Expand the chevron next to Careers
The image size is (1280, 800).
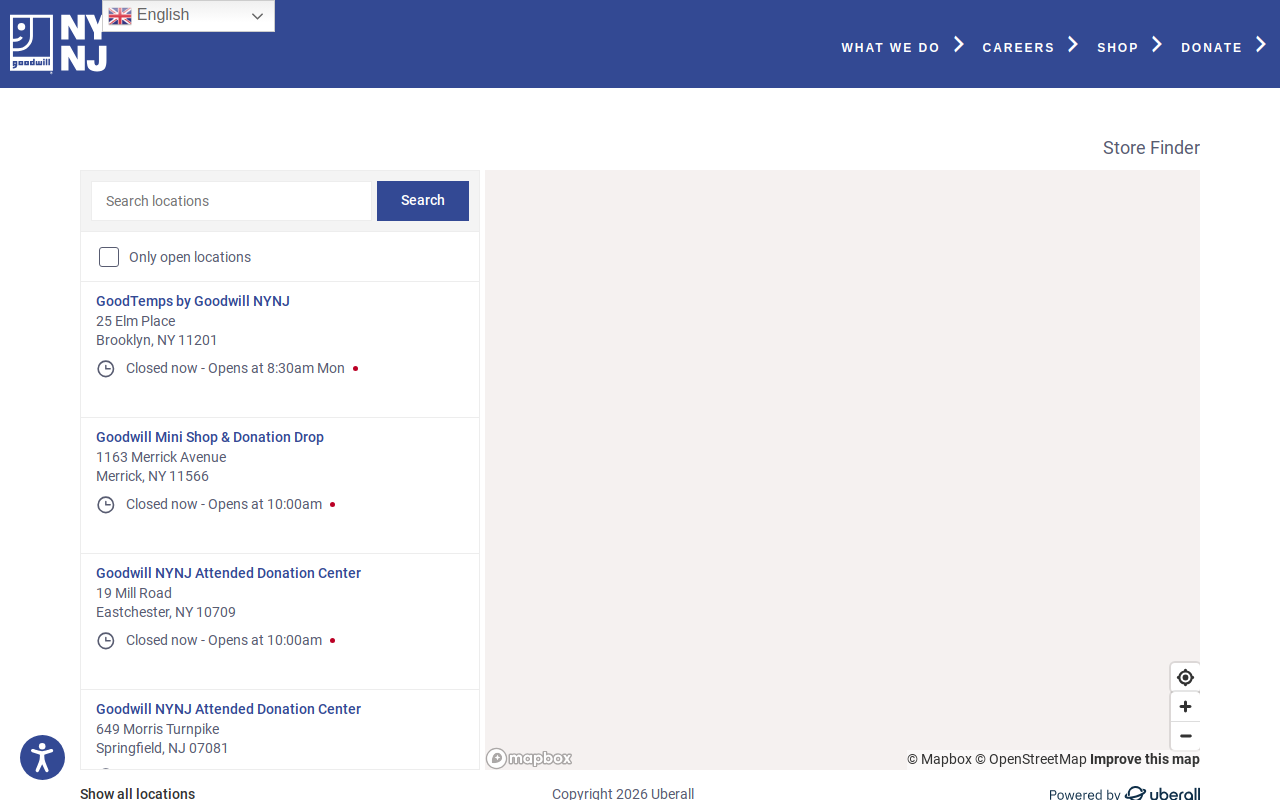[1073, 44]
